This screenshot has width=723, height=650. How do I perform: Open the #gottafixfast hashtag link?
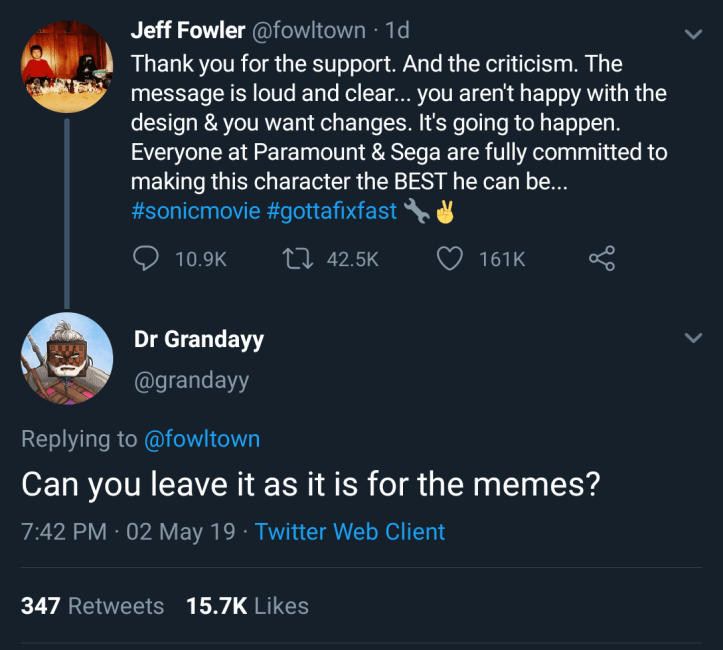(x=332, y=211)
